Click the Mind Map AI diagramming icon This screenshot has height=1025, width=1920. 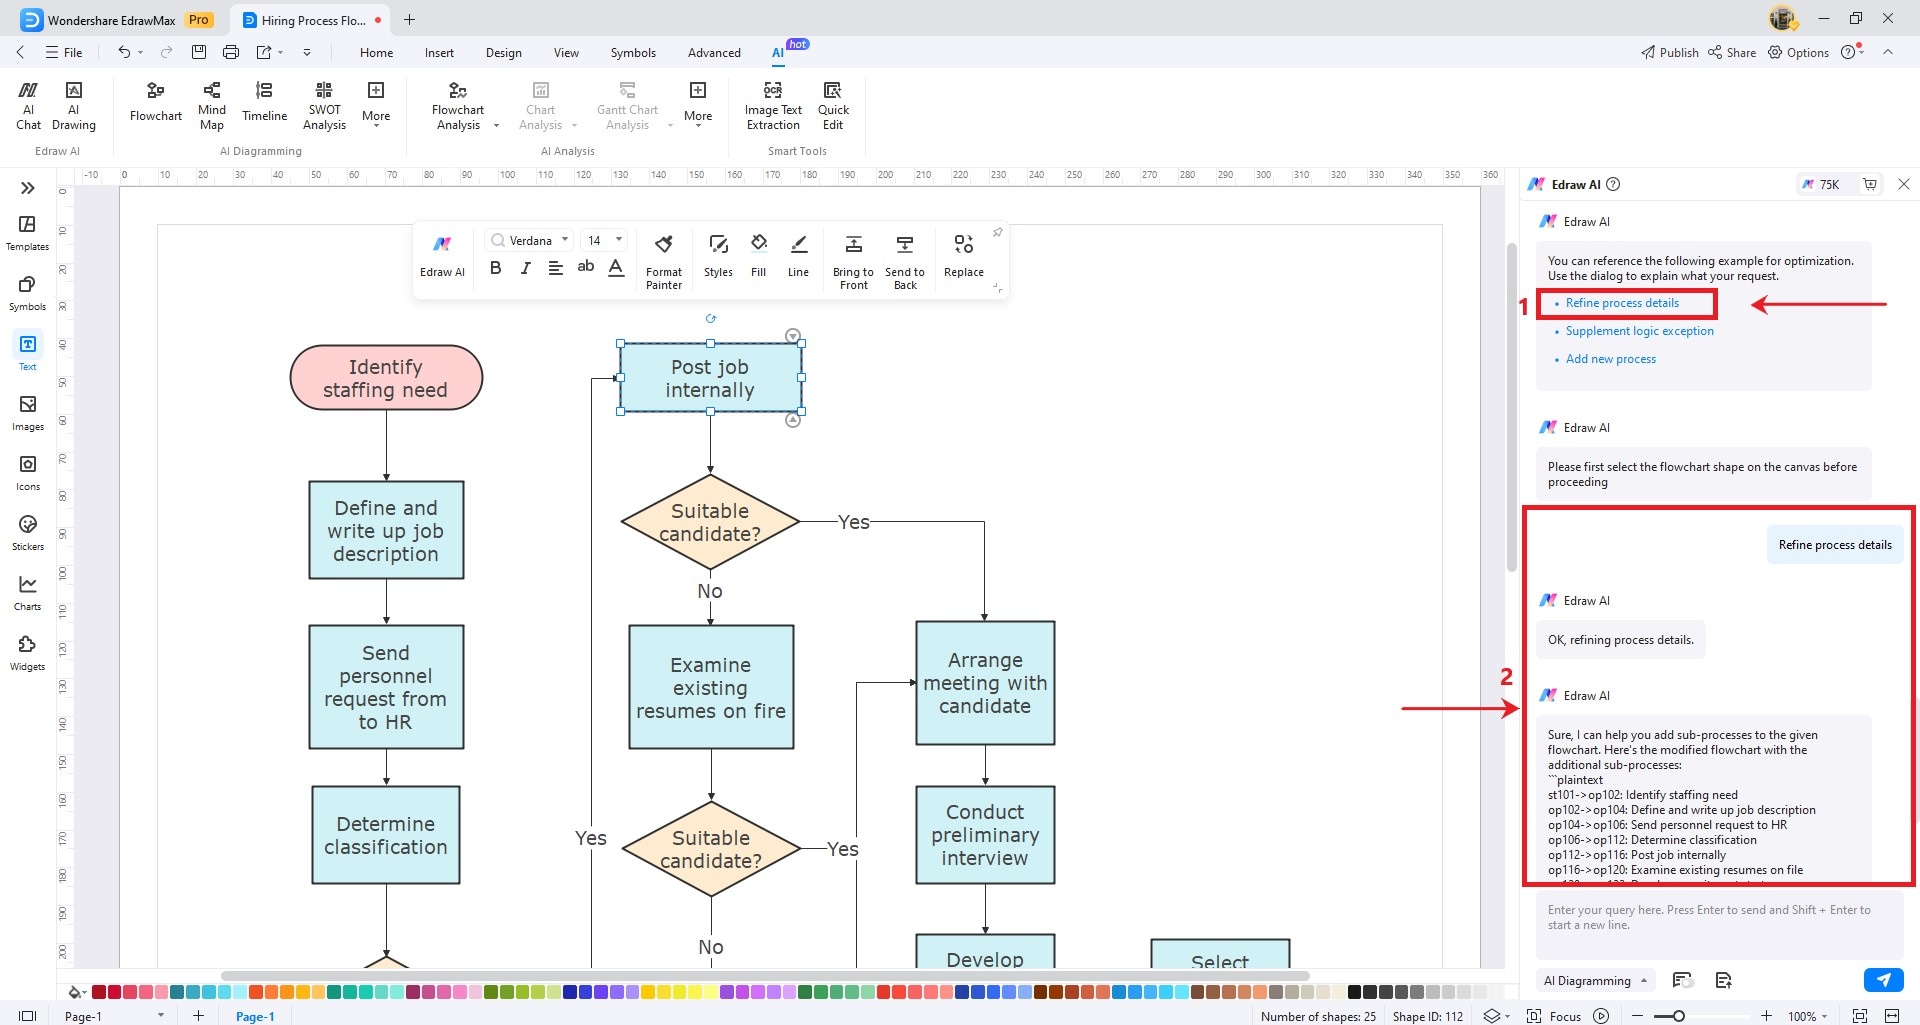click(x=212, y=105)
